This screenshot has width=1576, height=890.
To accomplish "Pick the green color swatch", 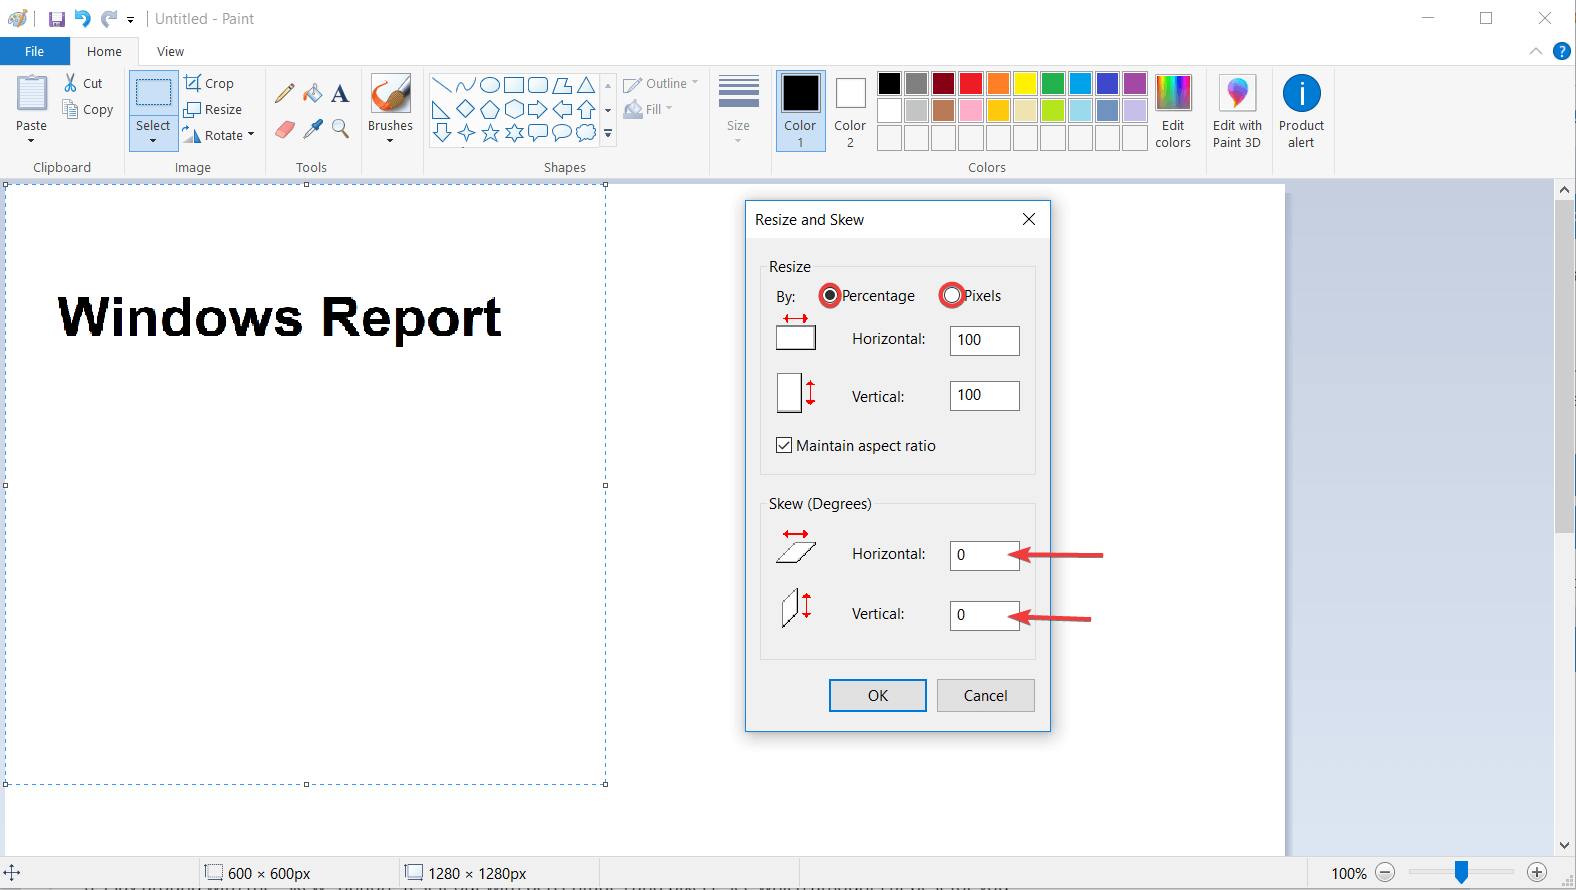I will pyautogui.click(x=1052, y=83).
